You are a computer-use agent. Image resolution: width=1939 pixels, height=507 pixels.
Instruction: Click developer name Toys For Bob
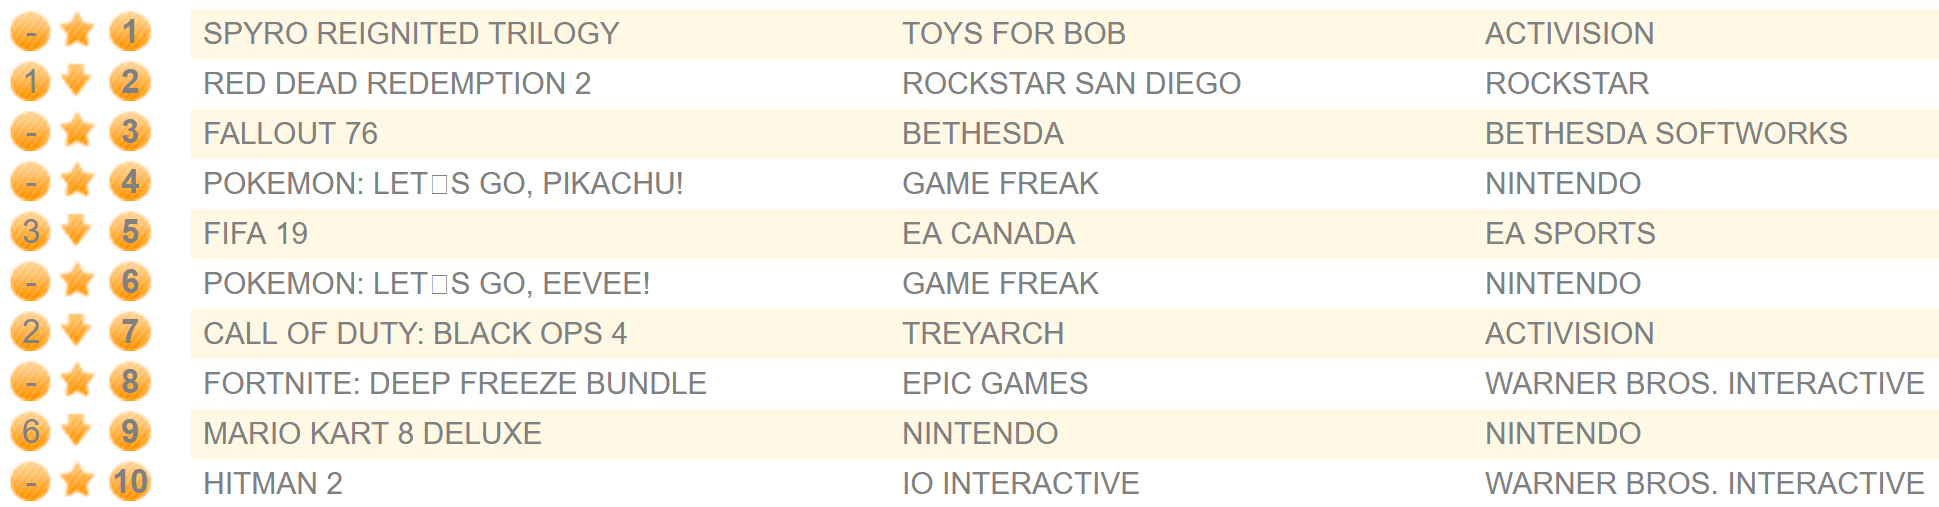(1013, 34)
